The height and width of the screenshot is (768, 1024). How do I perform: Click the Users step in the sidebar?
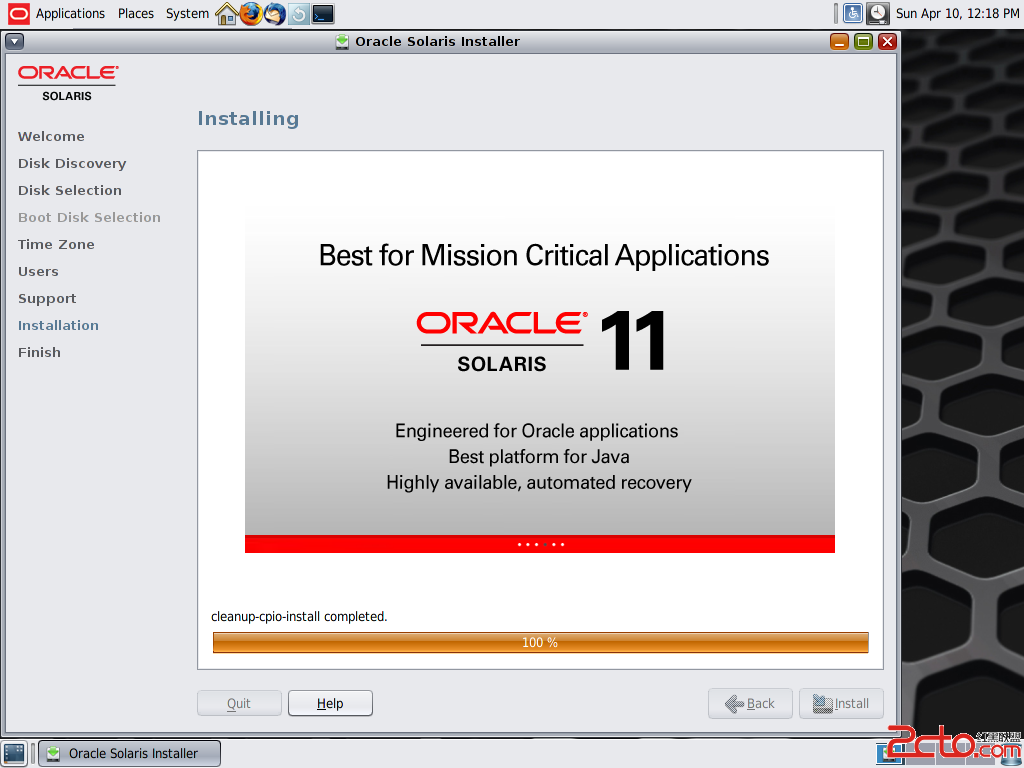38,272
